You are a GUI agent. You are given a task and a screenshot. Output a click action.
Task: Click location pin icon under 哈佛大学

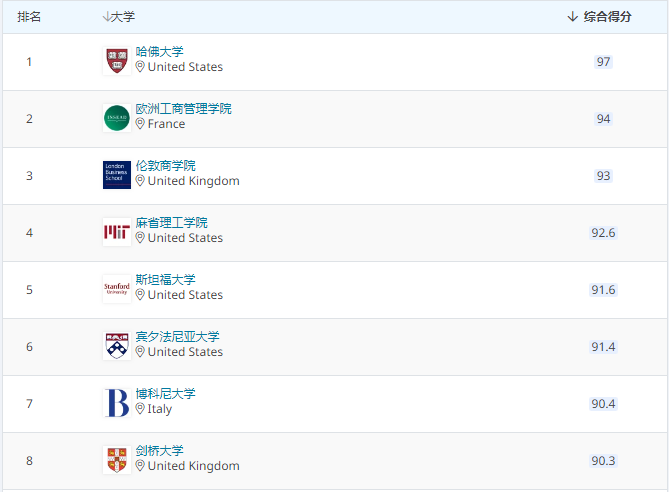[x=140, y=67]
